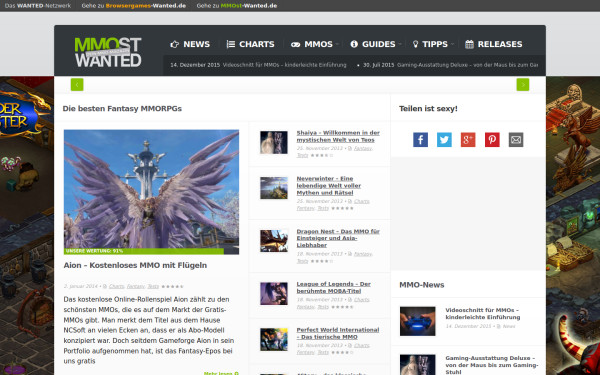
Task: Share page on Twitter icon
Action: pos(444,140)
